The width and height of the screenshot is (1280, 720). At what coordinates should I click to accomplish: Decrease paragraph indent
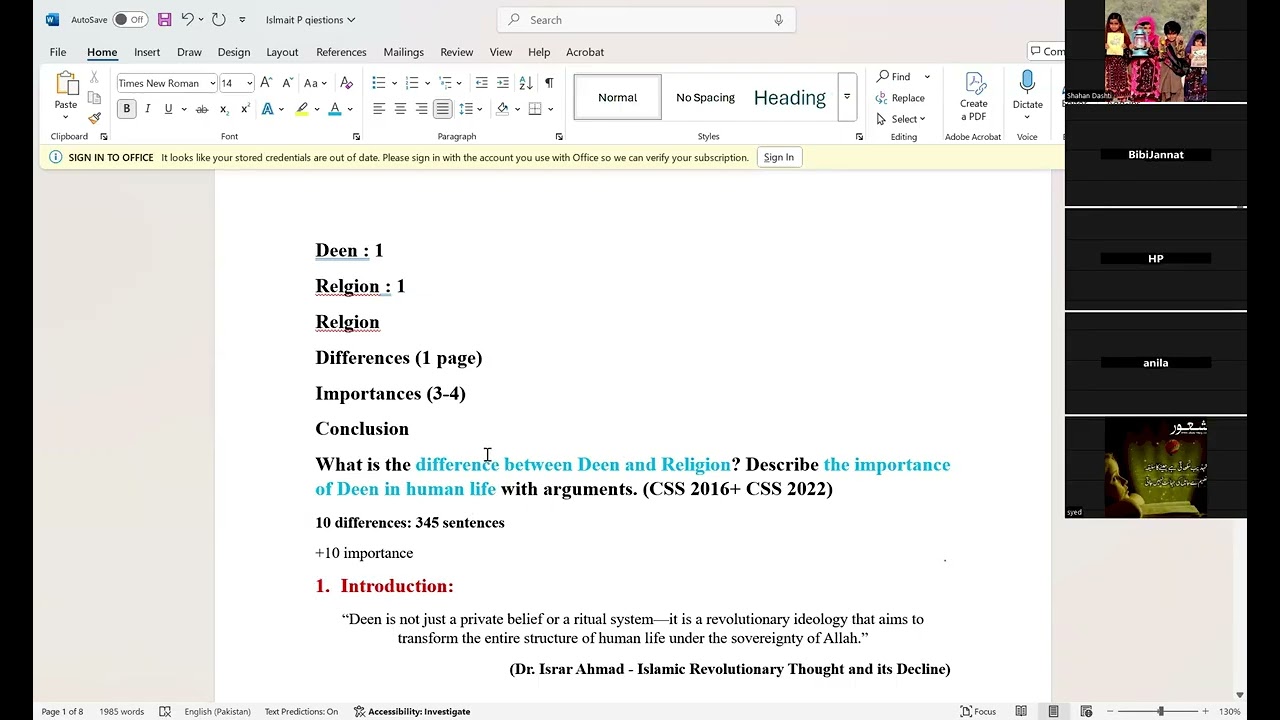point(481,83)
